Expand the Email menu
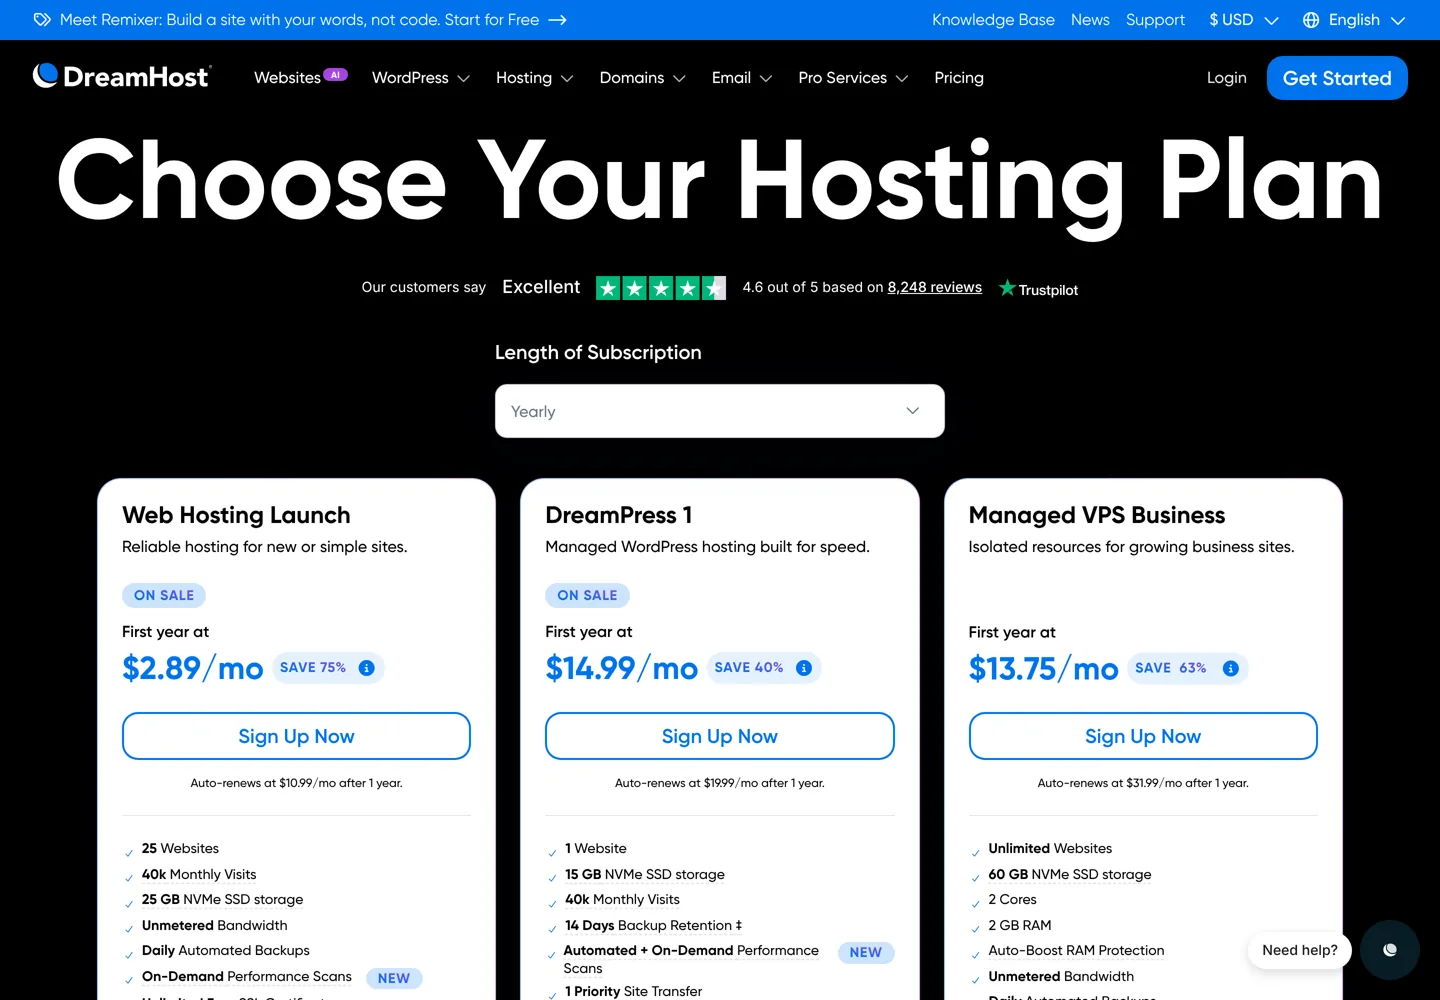Viewport: 1440px width, 1000px height. (x=742, y=78)
